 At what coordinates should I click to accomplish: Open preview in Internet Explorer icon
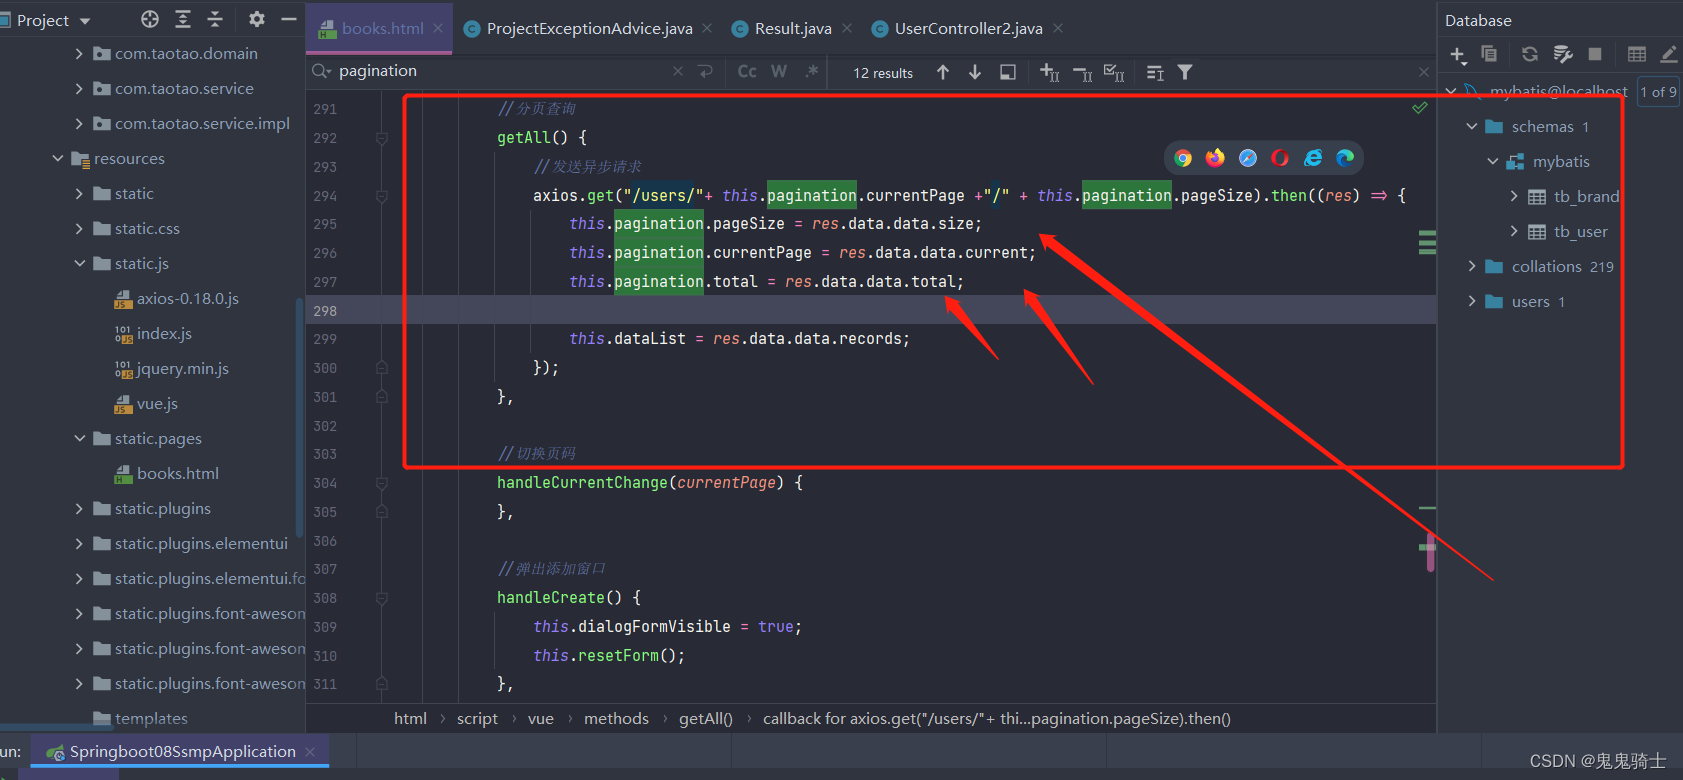click(1313, 158)
